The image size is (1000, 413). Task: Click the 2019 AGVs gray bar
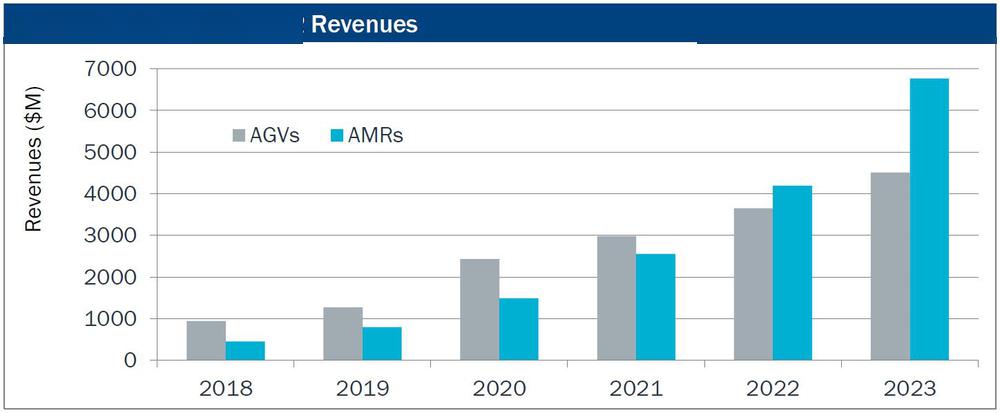click(342, 333)
